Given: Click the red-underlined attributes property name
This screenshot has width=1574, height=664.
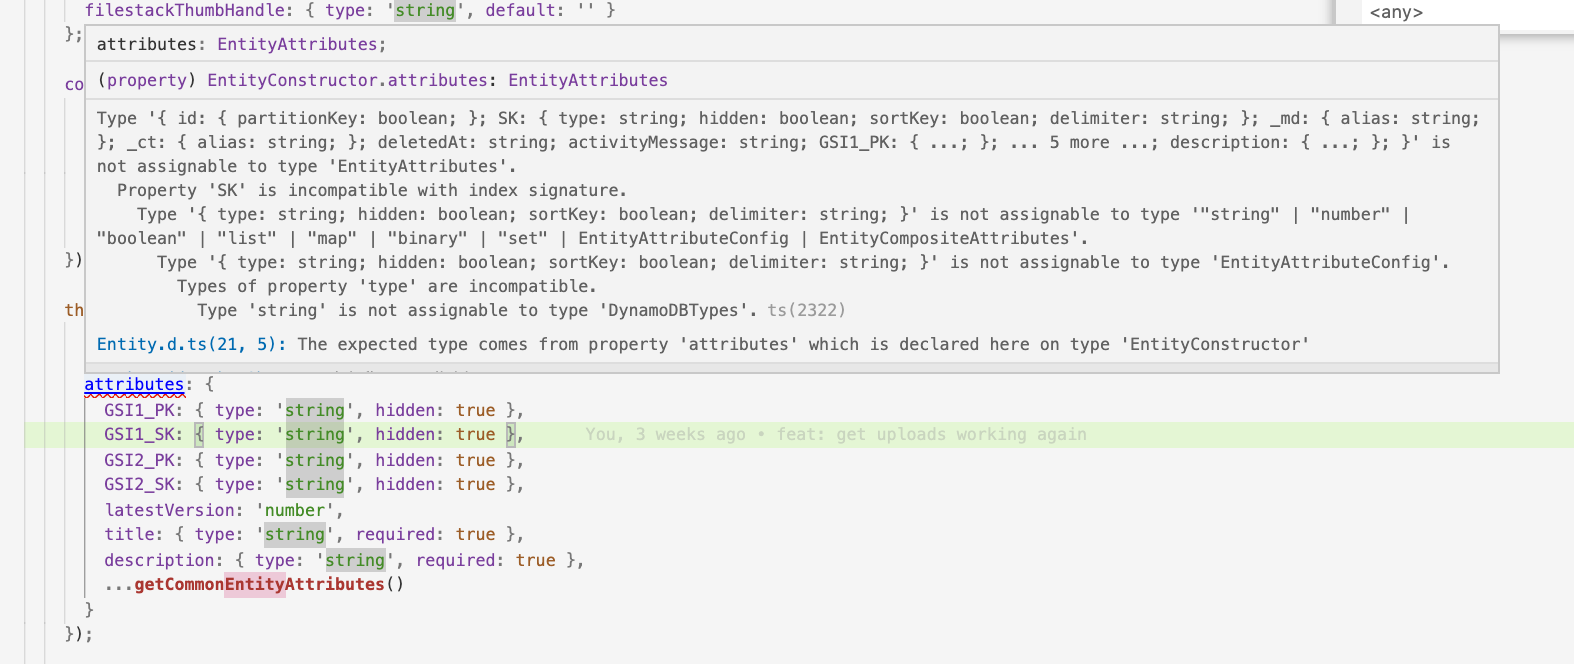Looking at the screenshot, I should [134, 384].
